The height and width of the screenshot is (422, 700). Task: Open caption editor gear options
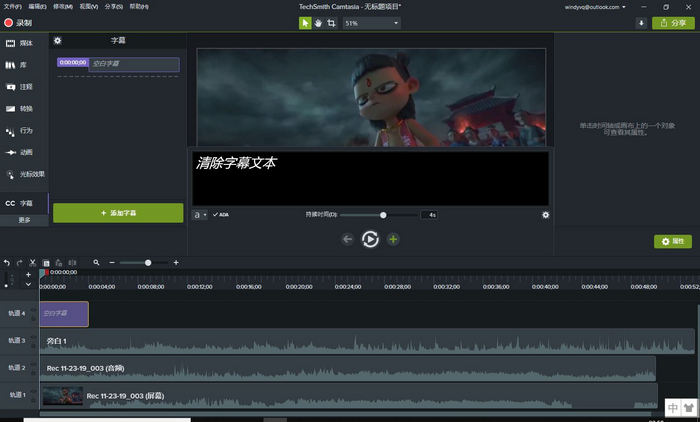click(x=546, y=215)
